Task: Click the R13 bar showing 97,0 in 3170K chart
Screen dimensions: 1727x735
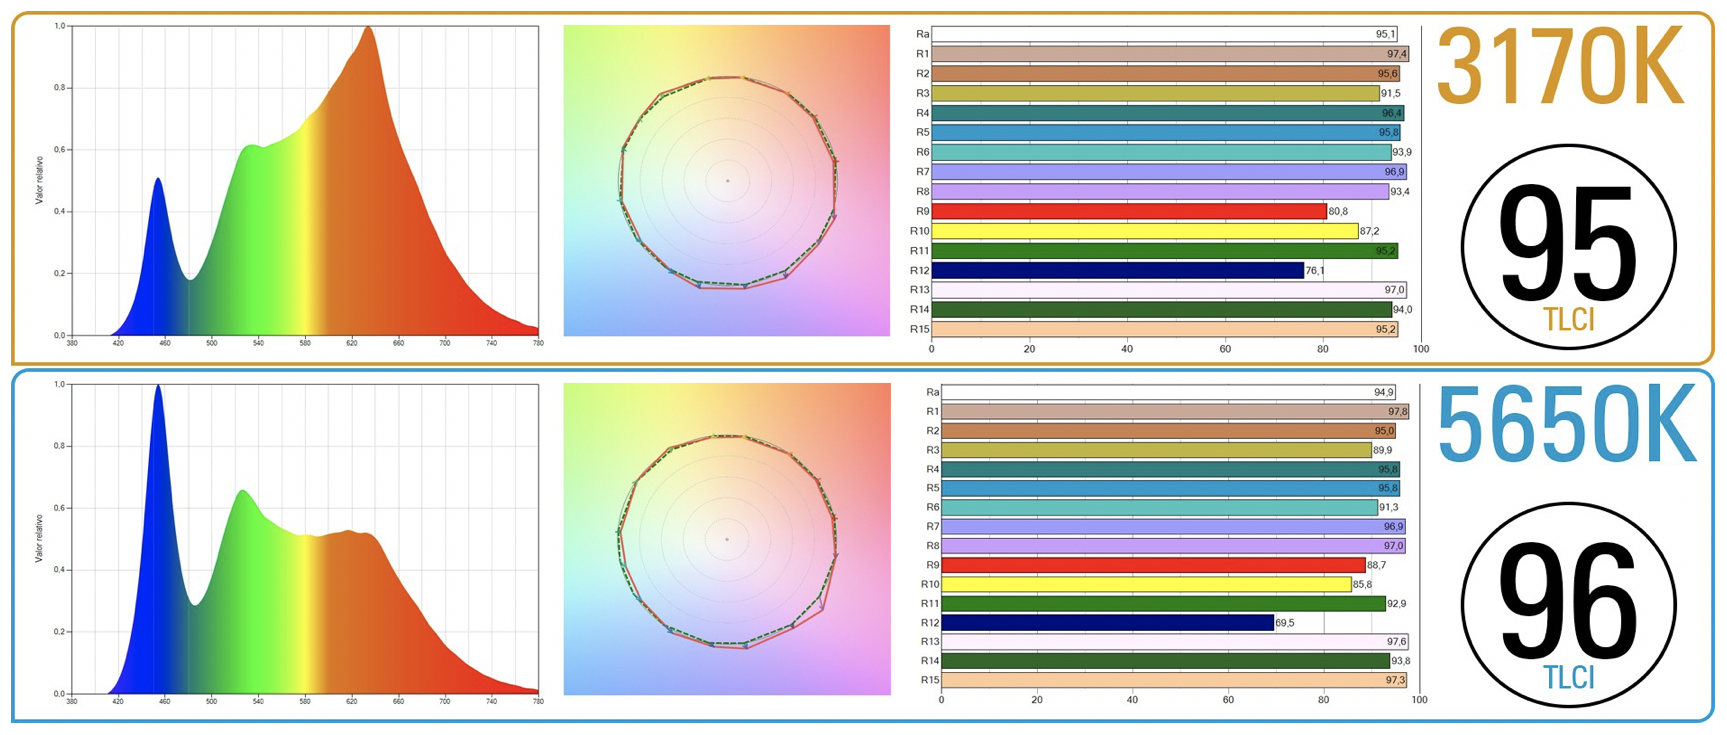Action: click(x=1168, y=290)
